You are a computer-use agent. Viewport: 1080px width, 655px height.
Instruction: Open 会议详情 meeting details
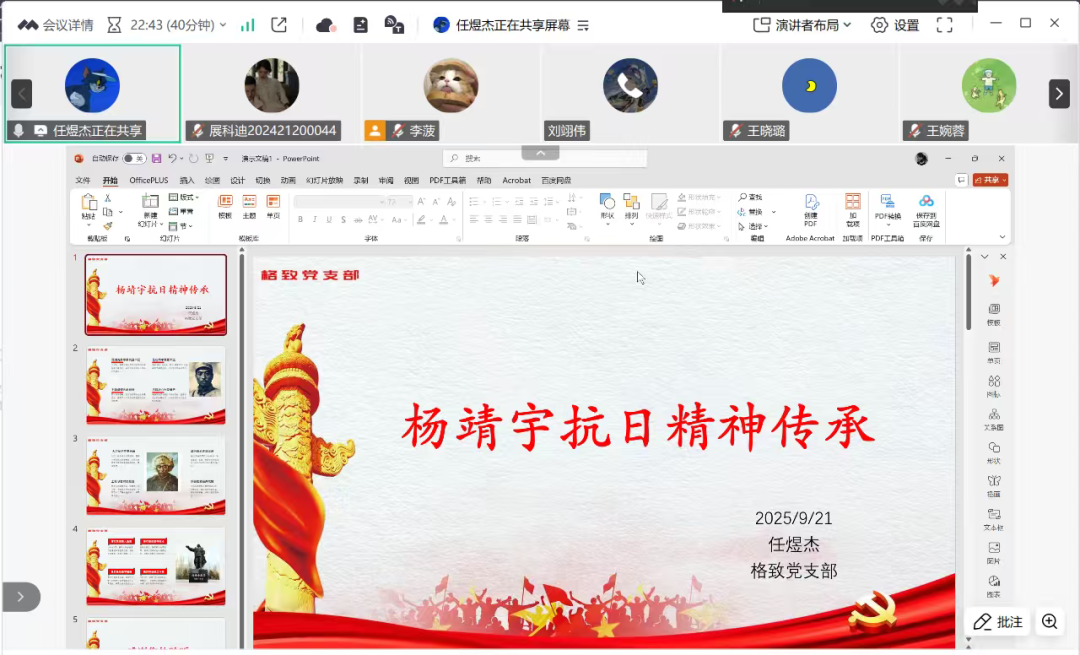[56, 25]
